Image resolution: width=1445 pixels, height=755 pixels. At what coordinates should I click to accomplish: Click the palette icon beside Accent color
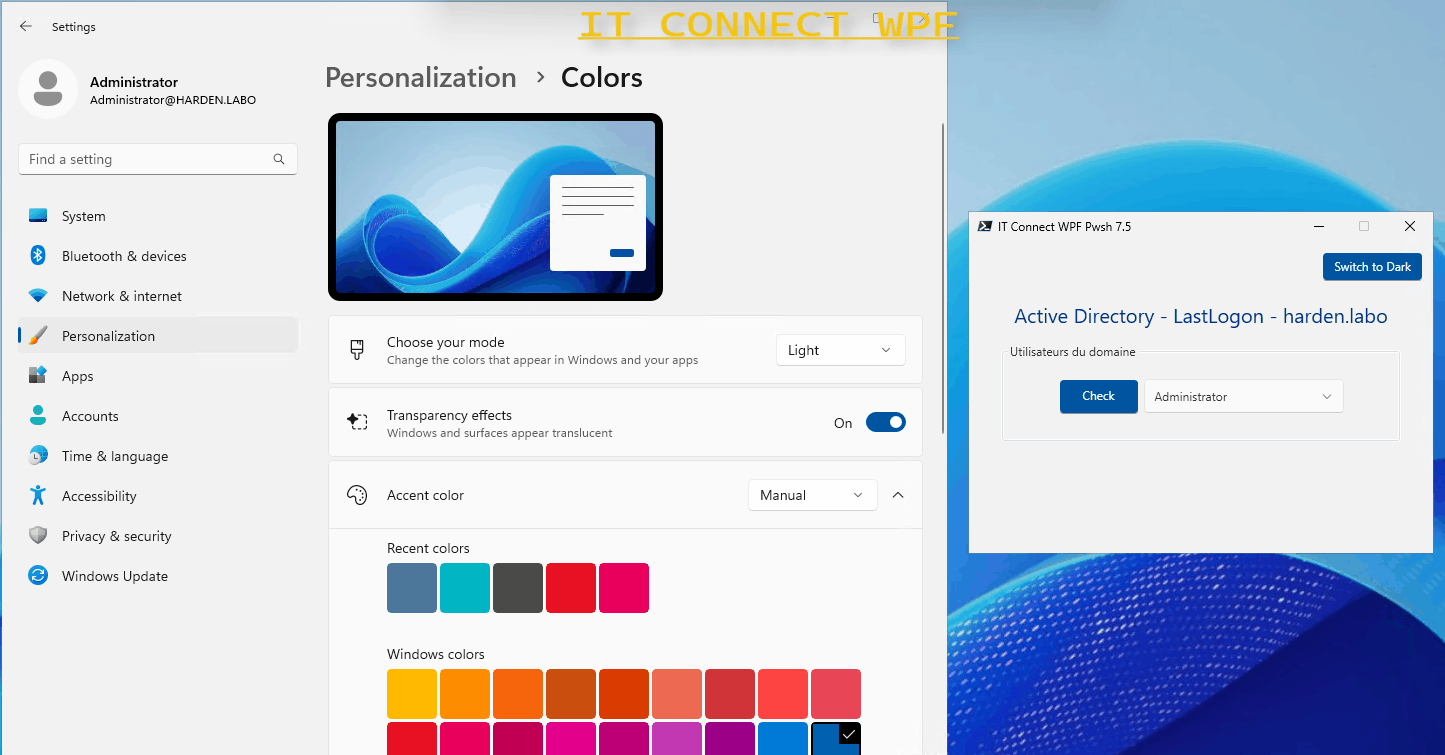(357, 495)
